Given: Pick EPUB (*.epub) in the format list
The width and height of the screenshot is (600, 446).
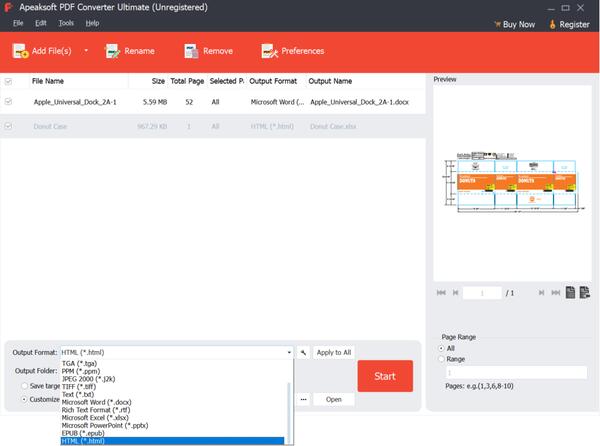Looking at the screenshot, I should [x=85, y=433].
